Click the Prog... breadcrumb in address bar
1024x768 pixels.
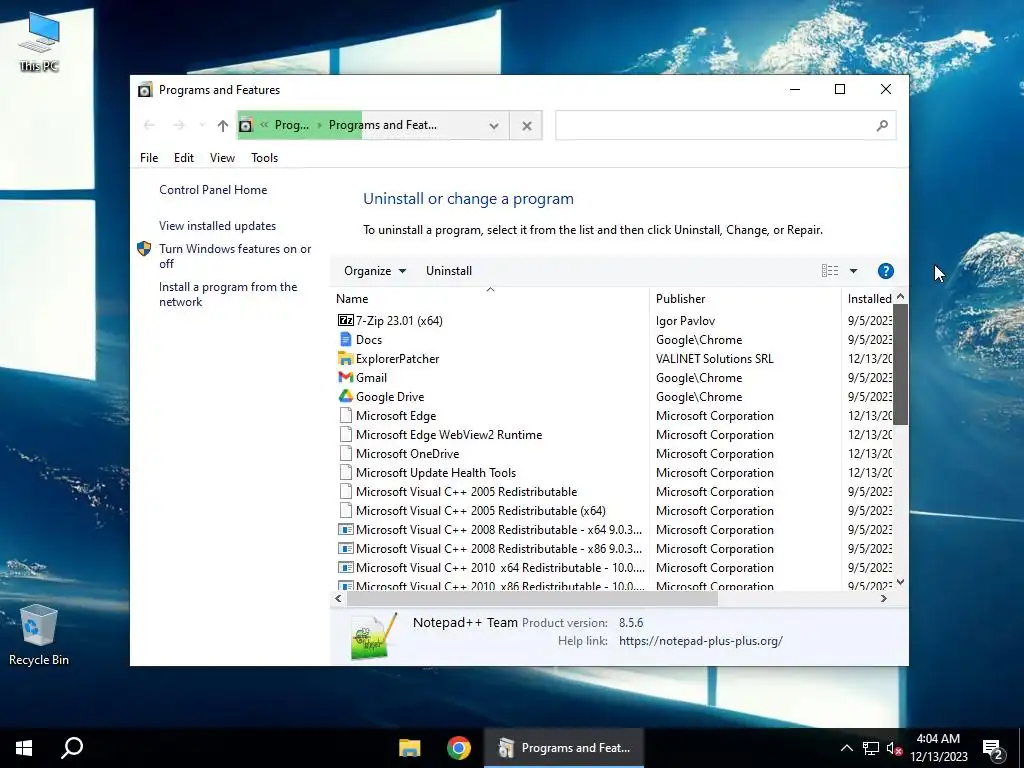click(x=291, y=125)
